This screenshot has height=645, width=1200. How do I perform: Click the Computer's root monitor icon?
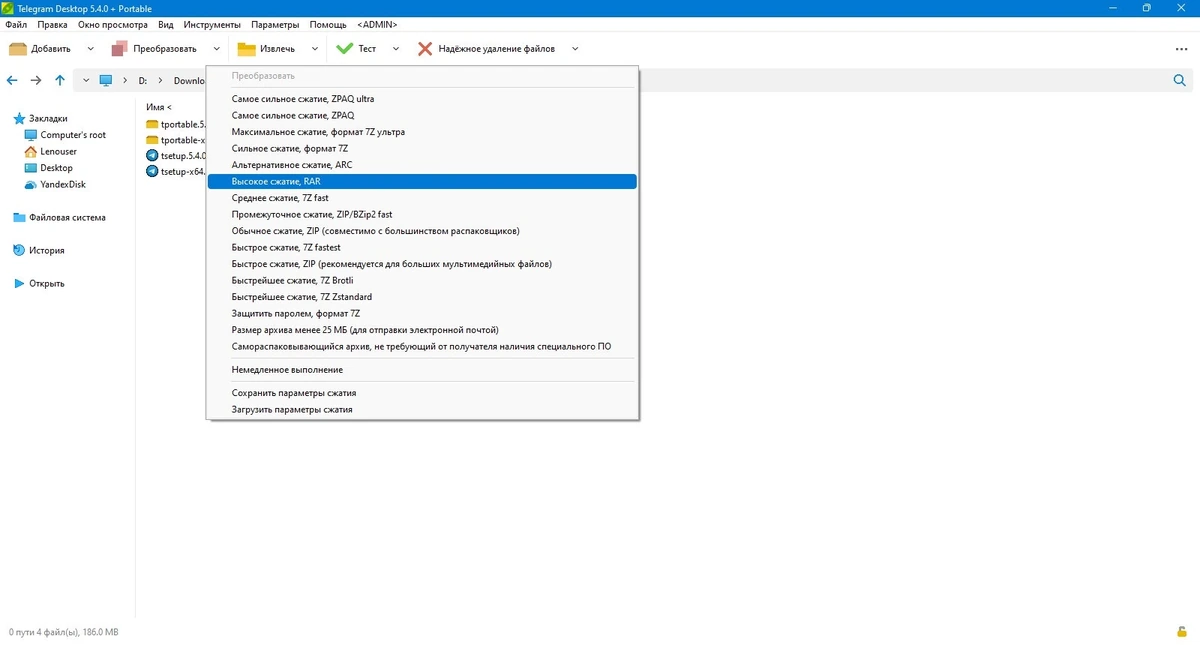point(30,135)
